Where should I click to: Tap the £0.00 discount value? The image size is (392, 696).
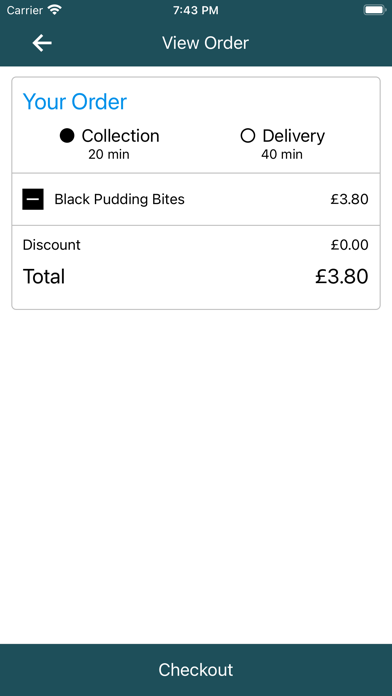click(349, 245)
